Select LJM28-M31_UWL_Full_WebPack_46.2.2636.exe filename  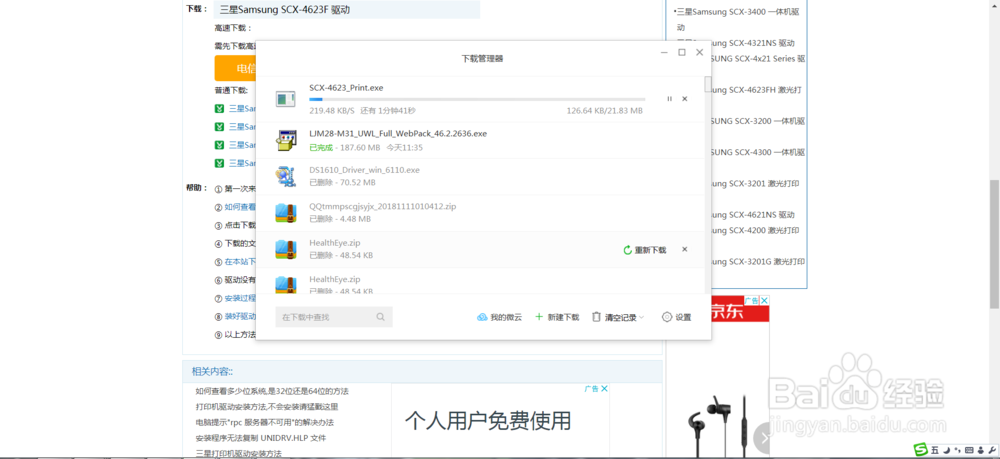(x=398, y=134)
